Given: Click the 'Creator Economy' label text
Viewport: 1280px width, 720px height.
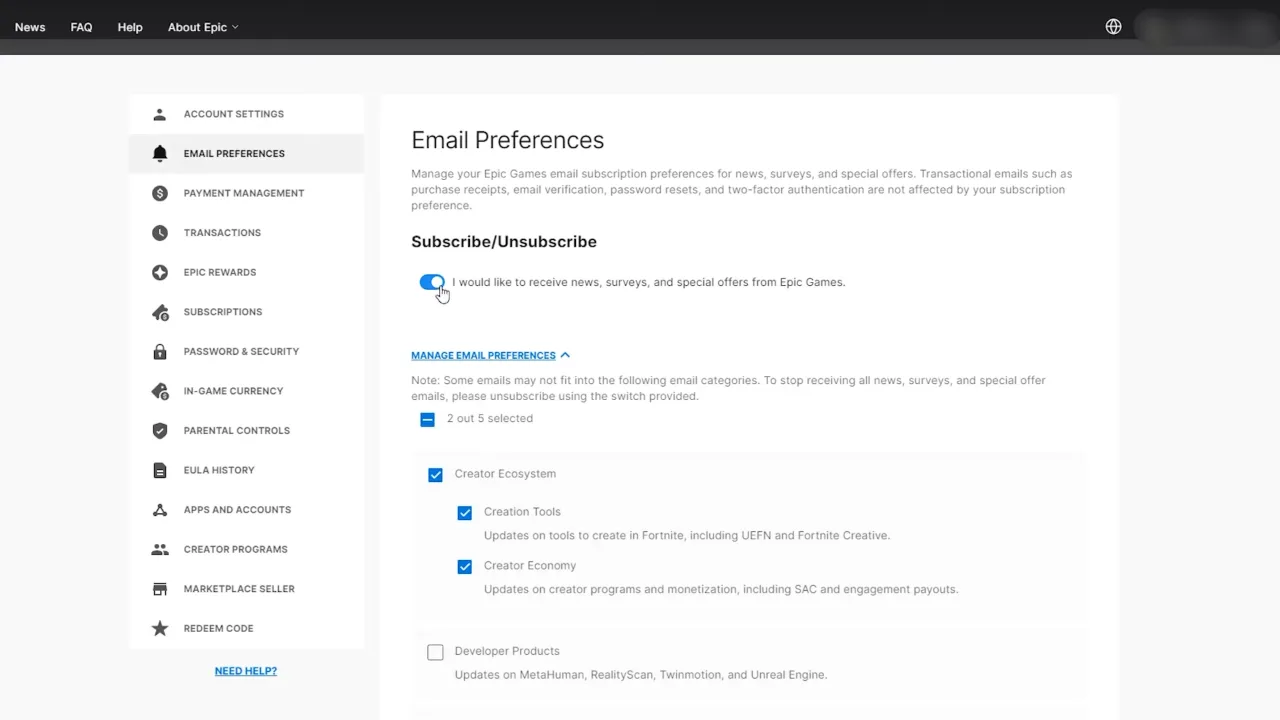Looking at the screenshot, I should tap(530, 566).
